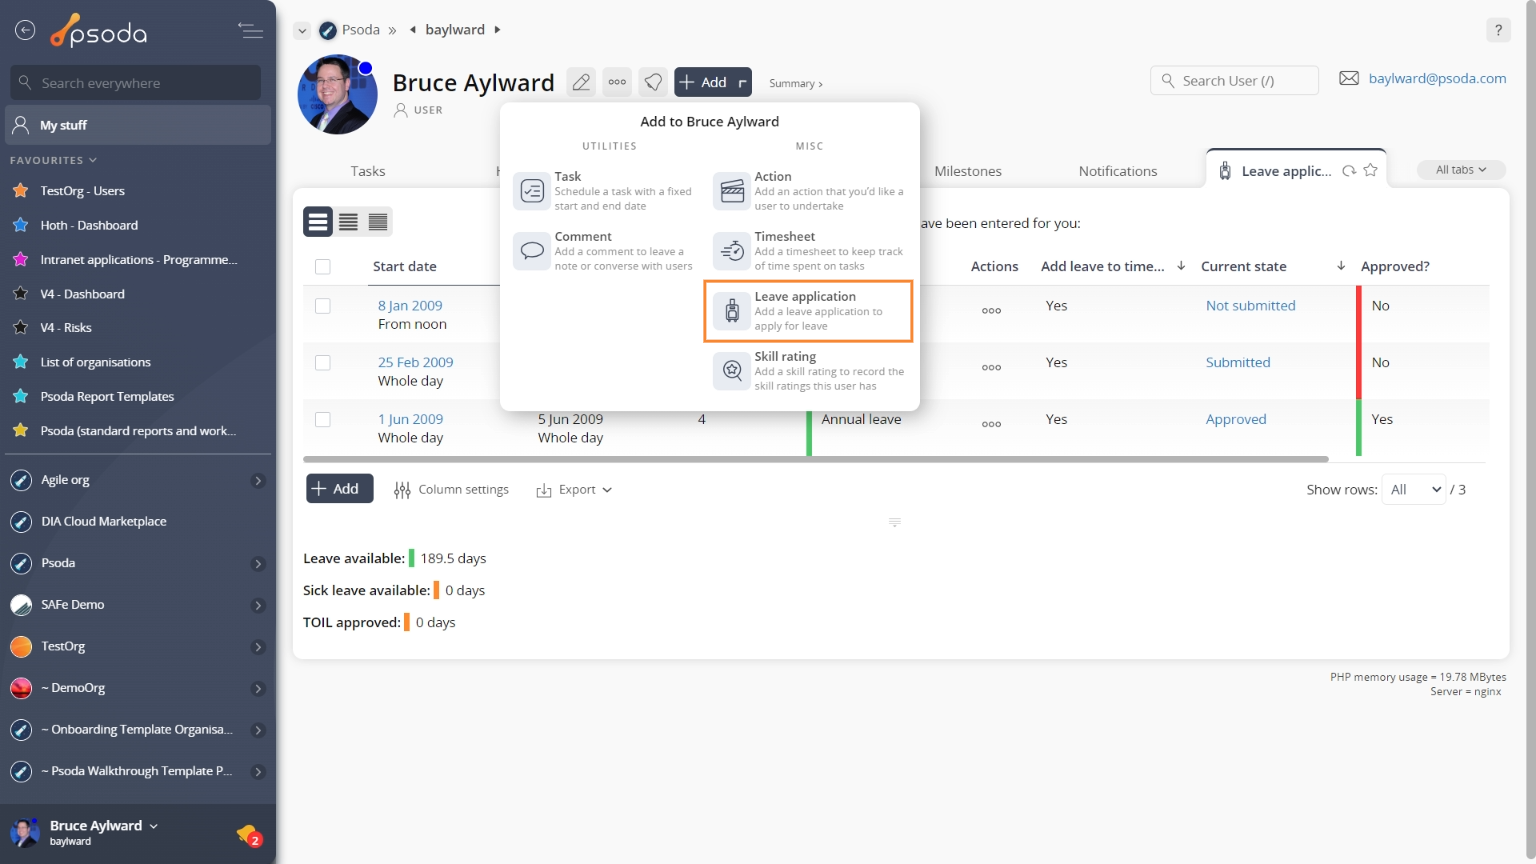The height and width of the screenshot is (864, 1536).
Task: Expand the ~ DemoOrg organisation arrow
Action: tap(258, 689)
